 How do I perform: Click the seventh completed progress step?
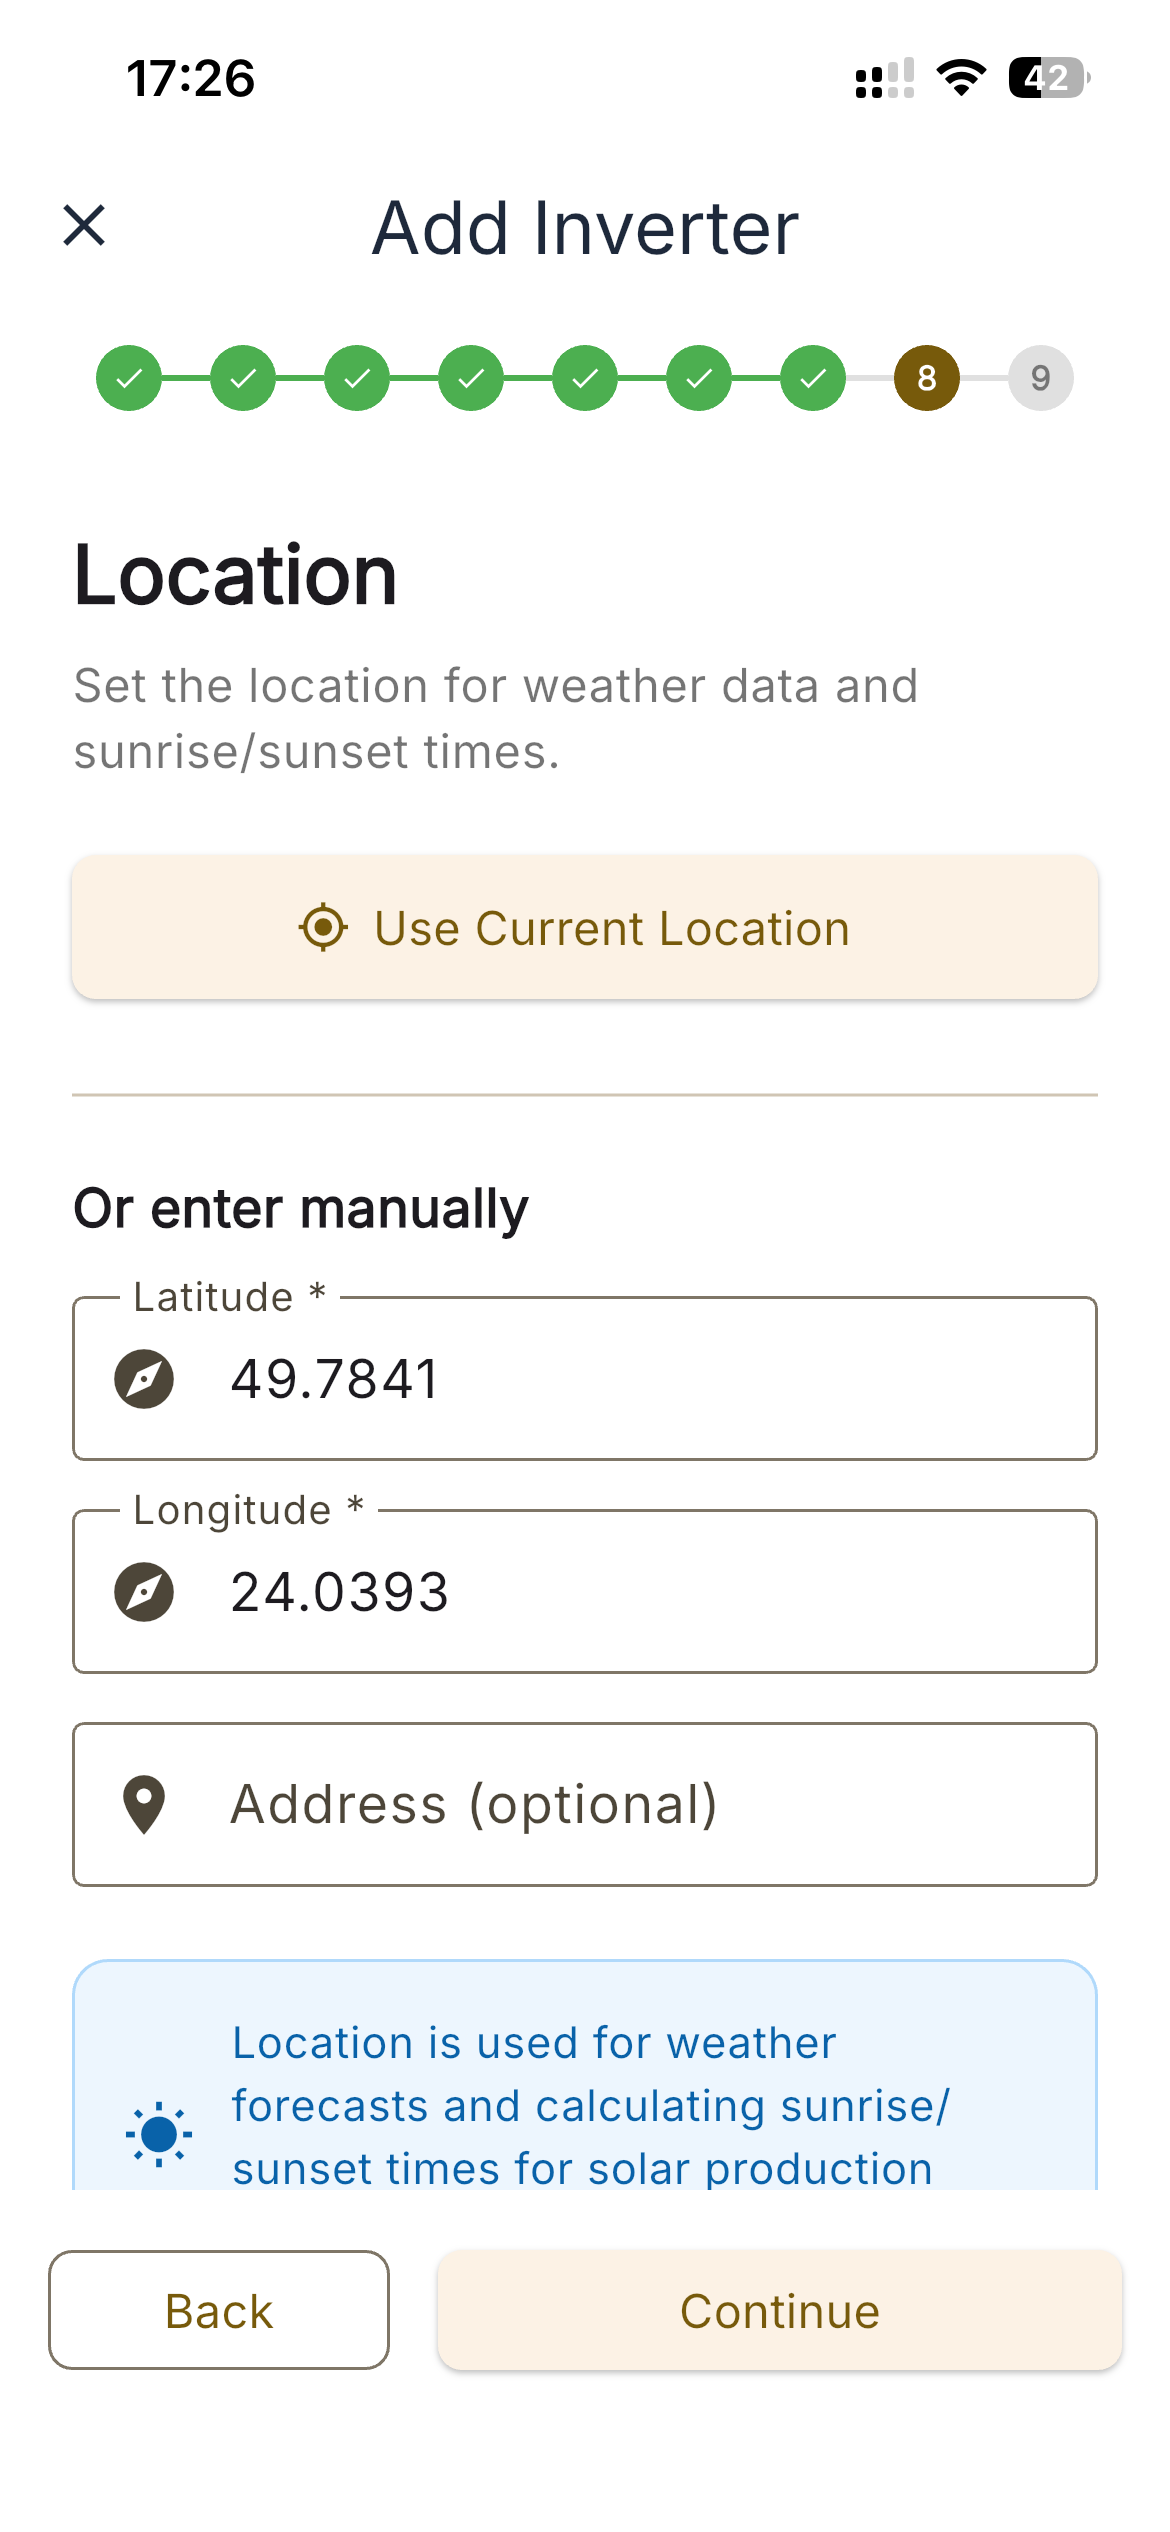tap(812, 378)
